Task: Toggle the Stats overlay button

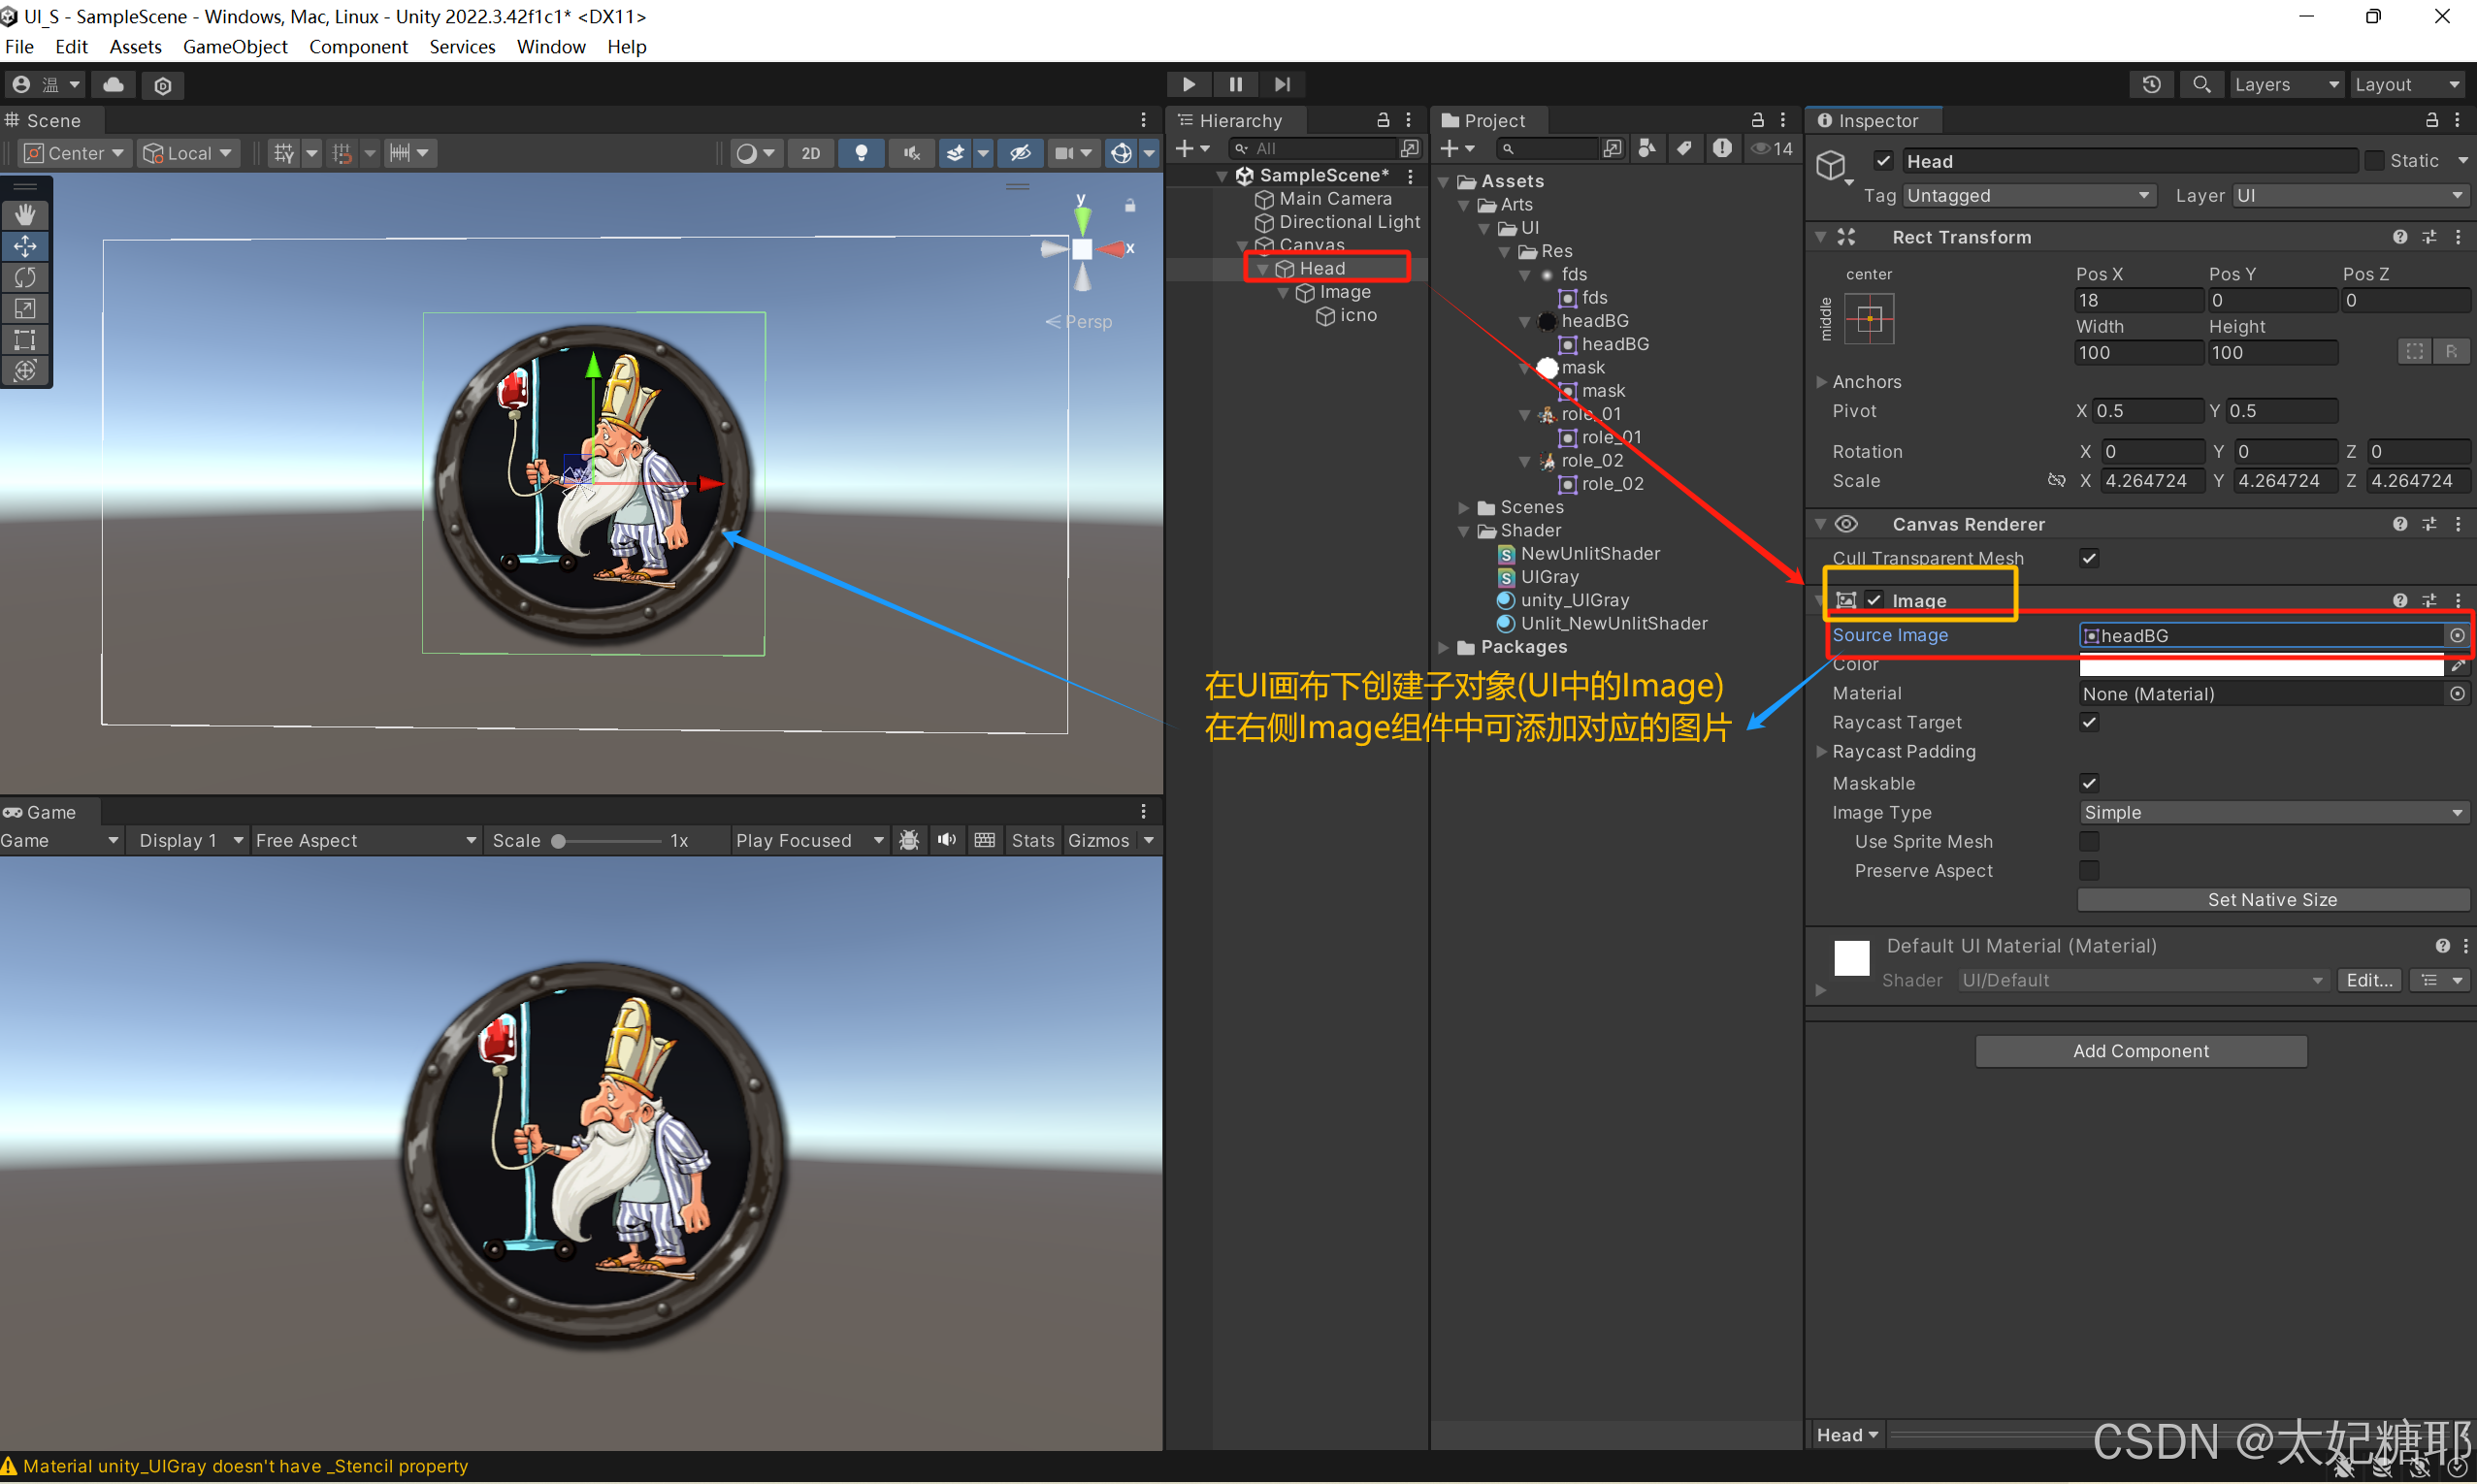Action: pos(1033,840)
